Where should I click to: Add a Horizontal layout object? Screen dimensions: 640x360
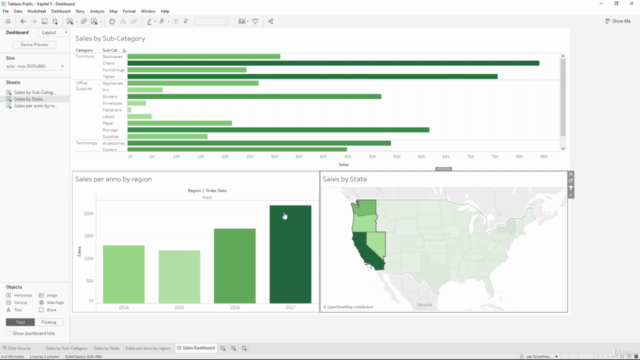(x=19, y=295)
